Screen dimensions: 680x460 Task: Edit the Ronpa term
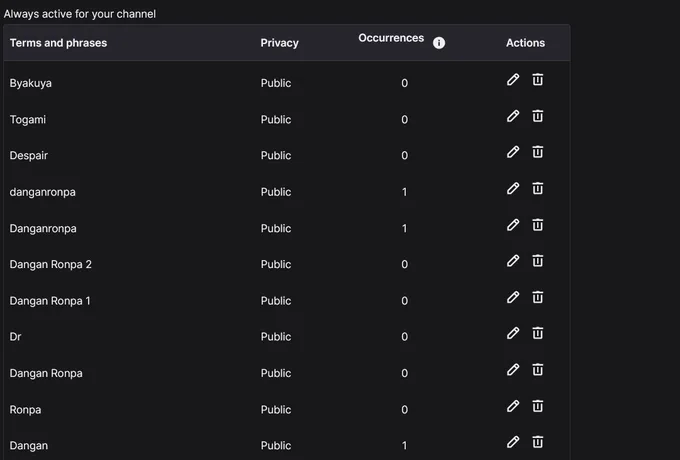[513, 406]
